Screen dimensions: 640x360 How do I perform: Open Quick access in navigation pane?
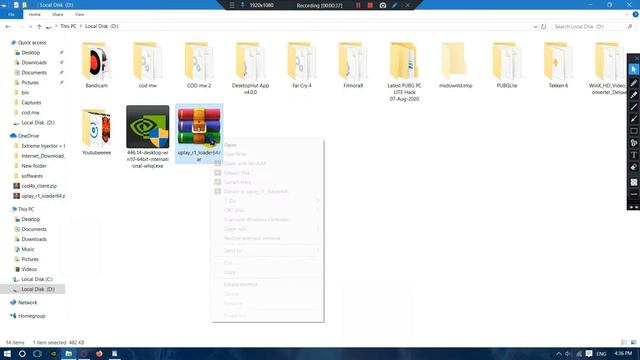point(32,42)
